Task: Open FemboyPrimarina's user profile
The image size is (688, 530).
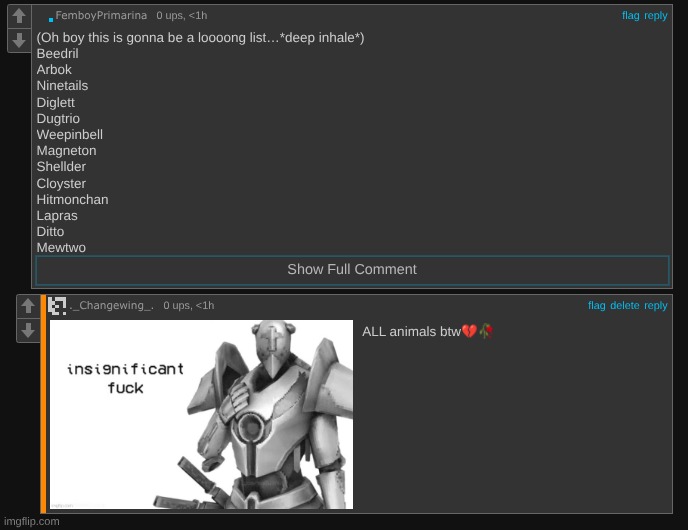Action: pyautogui.click(x=101, y=15)
